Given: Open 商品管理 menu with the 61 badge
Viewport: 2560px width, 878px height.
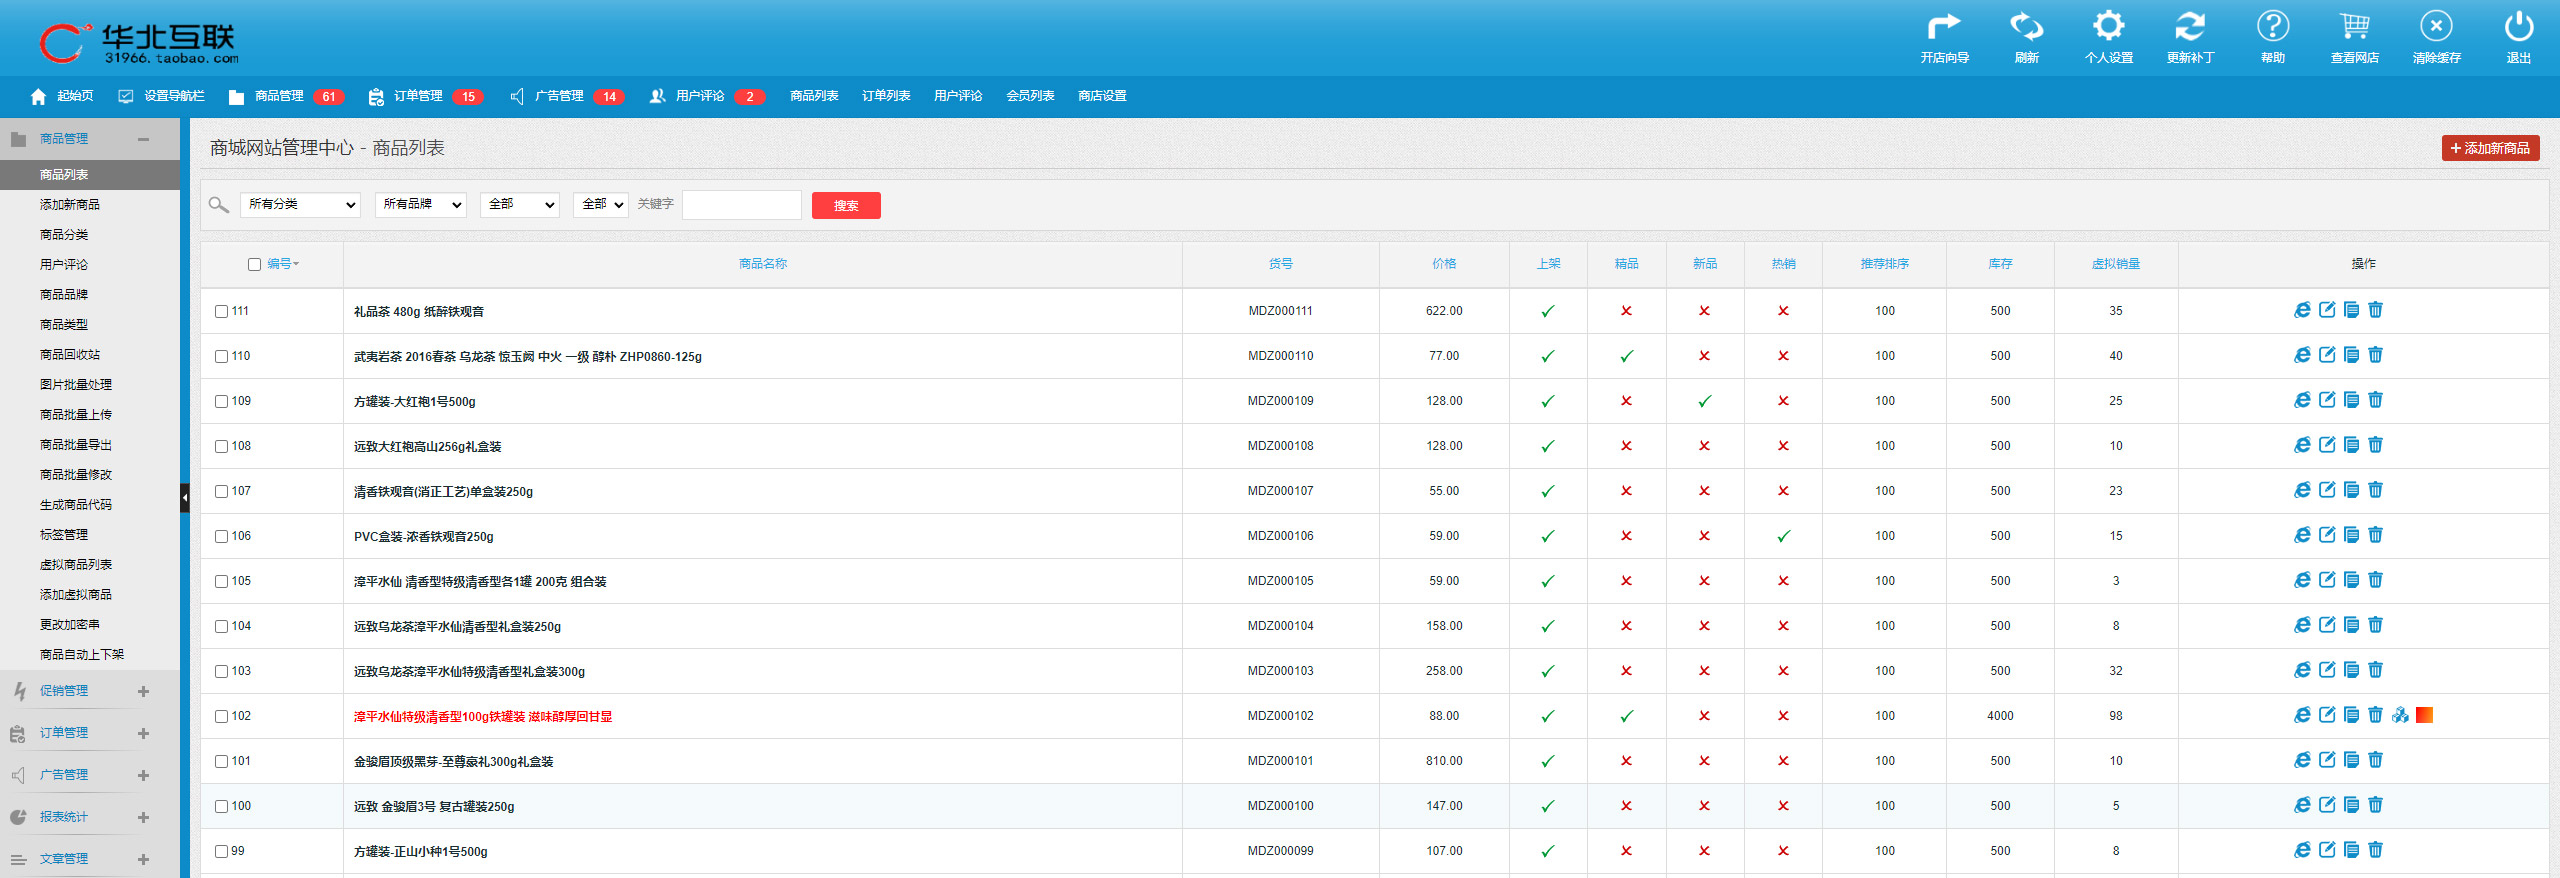Looking at the screenshot, I should click(287, 96).
